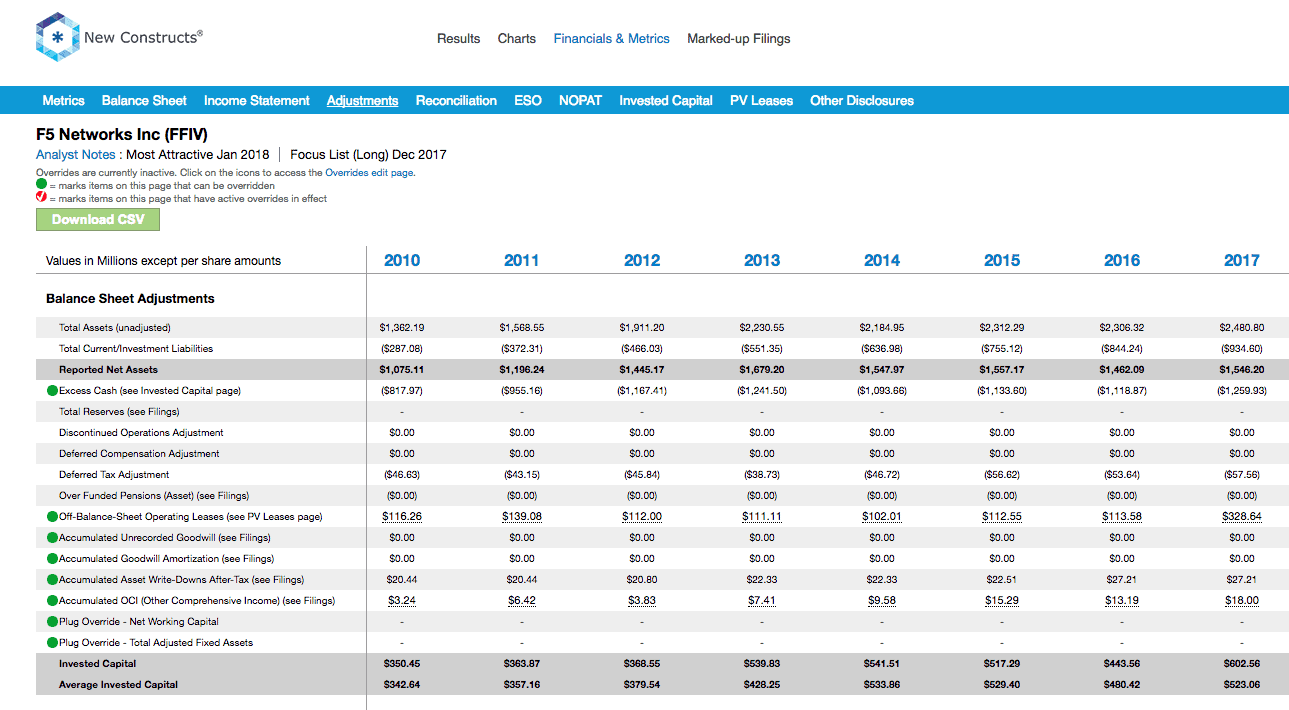
Task: Click the red checkmark active overrides legend icon
Action: (41, 198)
